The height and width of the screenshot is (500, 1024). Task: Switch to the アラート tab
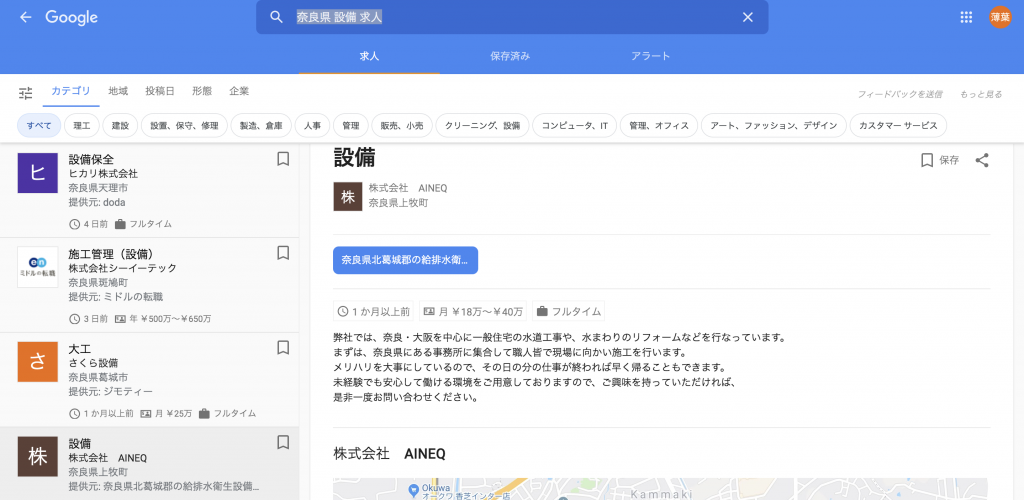650,56
